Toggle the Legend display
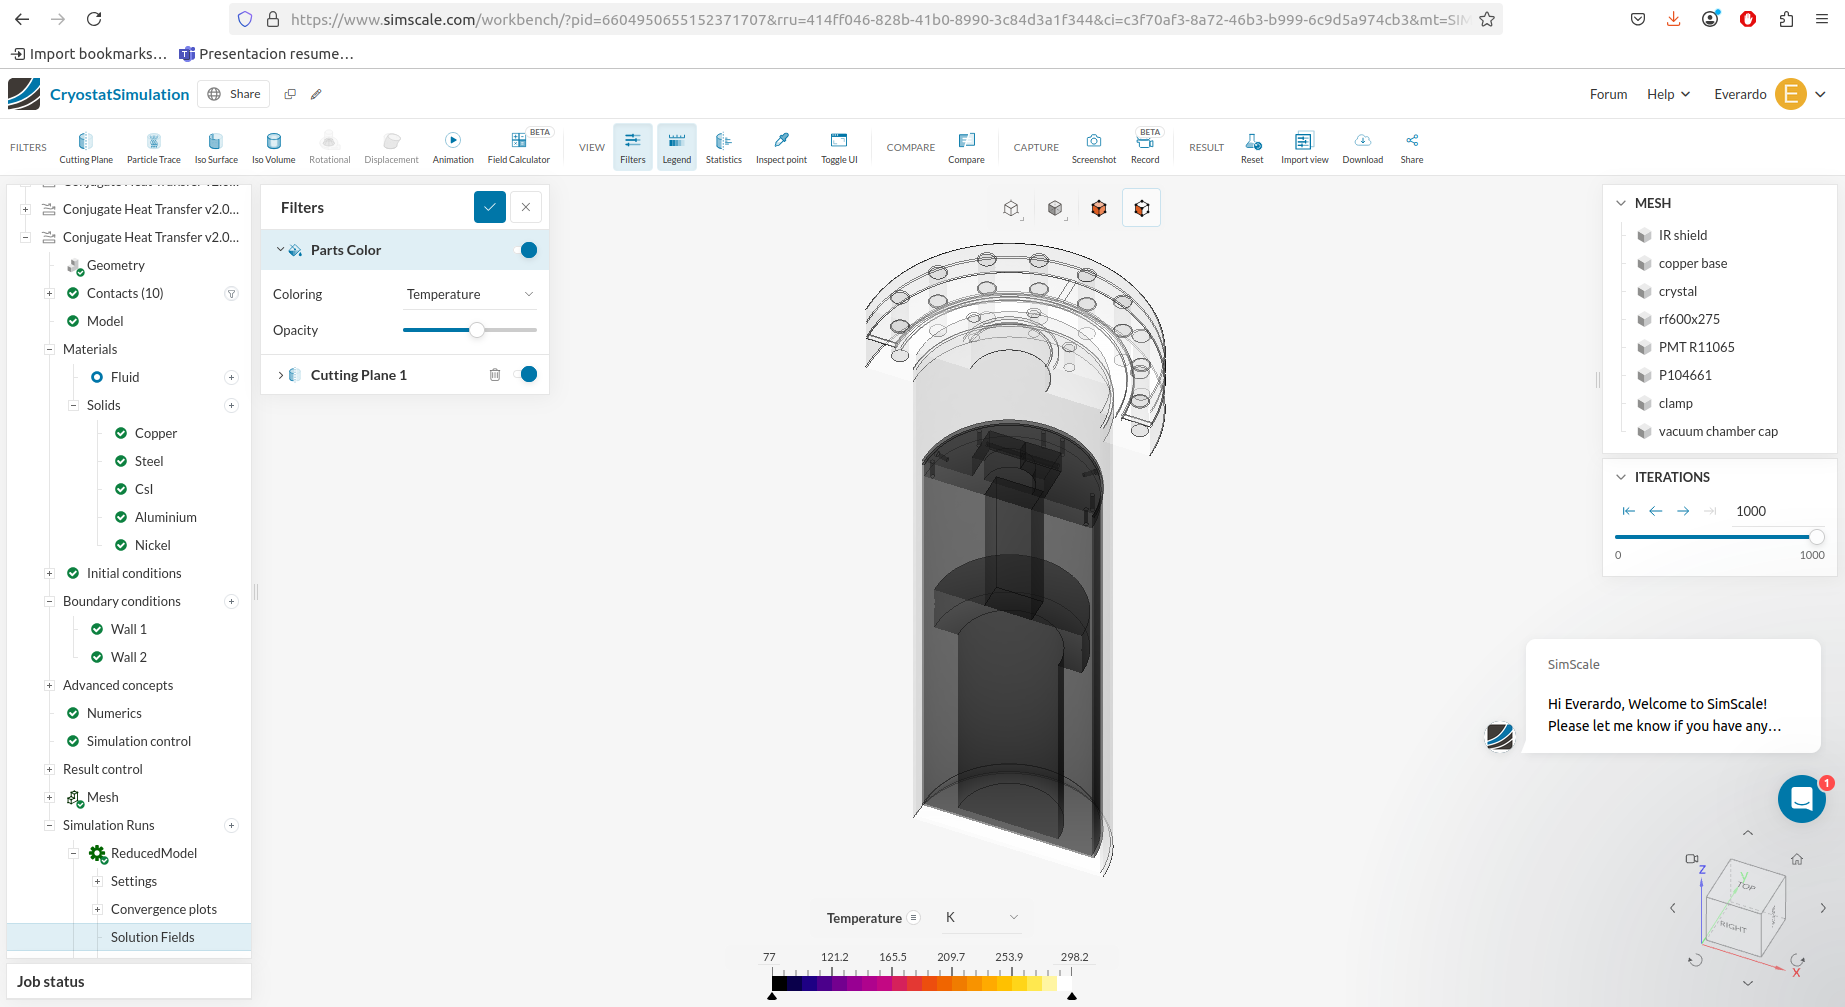Image resolution: width=1845 pixels, height=1007 pixels. [x=677, y=147]
